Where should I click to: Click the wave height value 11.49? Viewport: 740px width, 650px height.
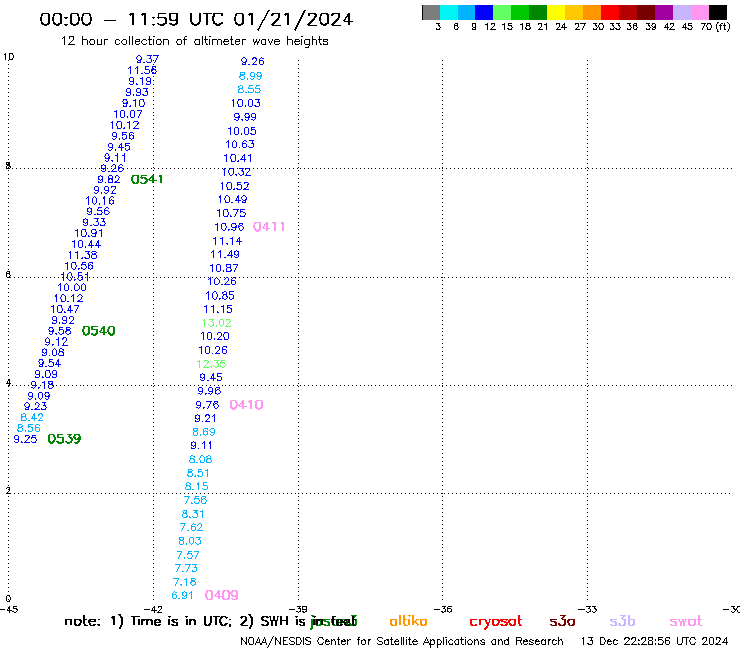click(225, 254)
